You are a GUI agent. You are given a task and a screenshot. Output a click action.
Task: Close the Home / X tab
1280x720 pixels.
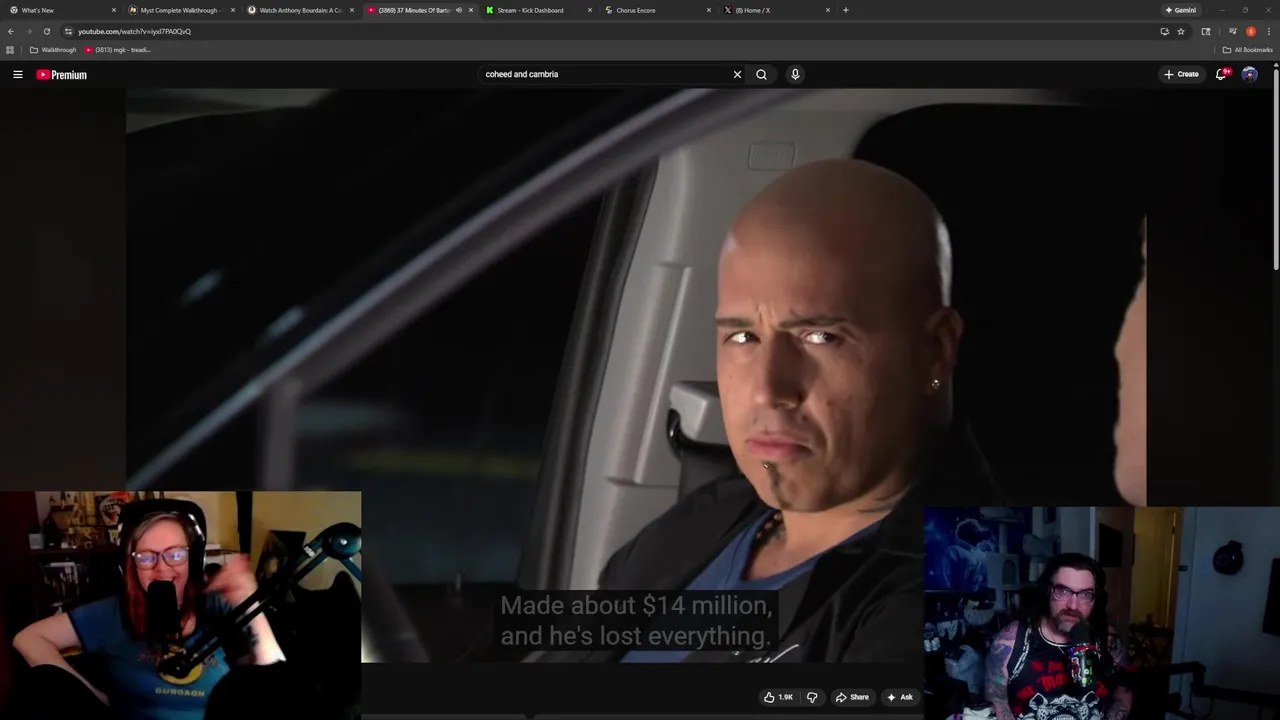[828, 10]
